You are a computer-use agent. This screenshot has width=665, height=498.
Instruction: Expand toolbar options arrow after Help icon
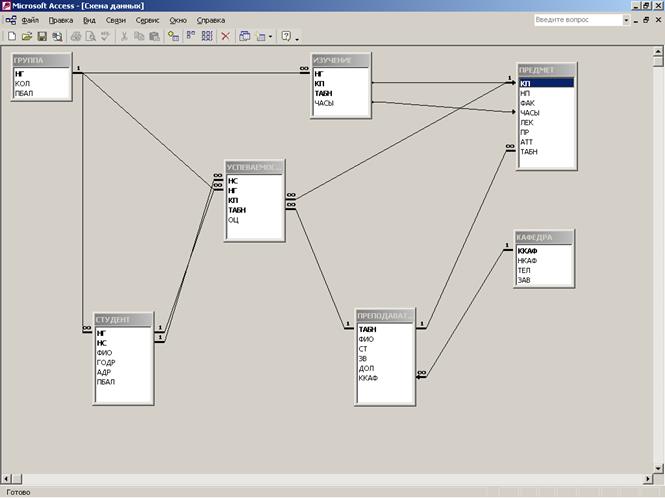tap(298, 37)
